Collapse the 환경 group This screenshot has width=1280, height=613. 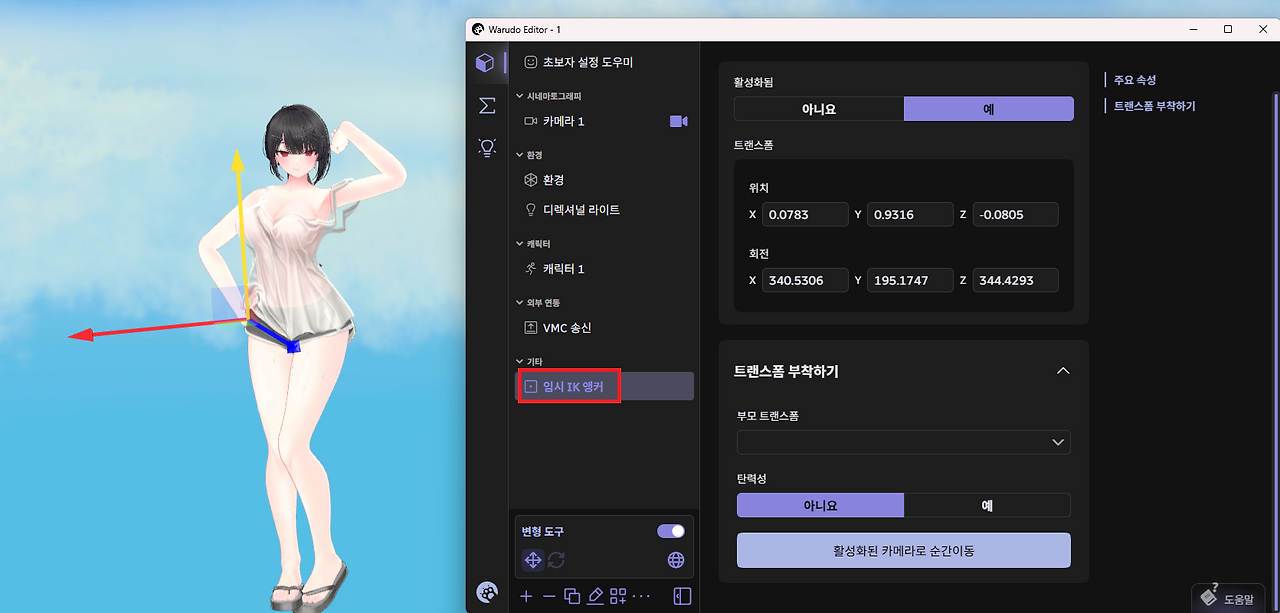tap(519, 155)
